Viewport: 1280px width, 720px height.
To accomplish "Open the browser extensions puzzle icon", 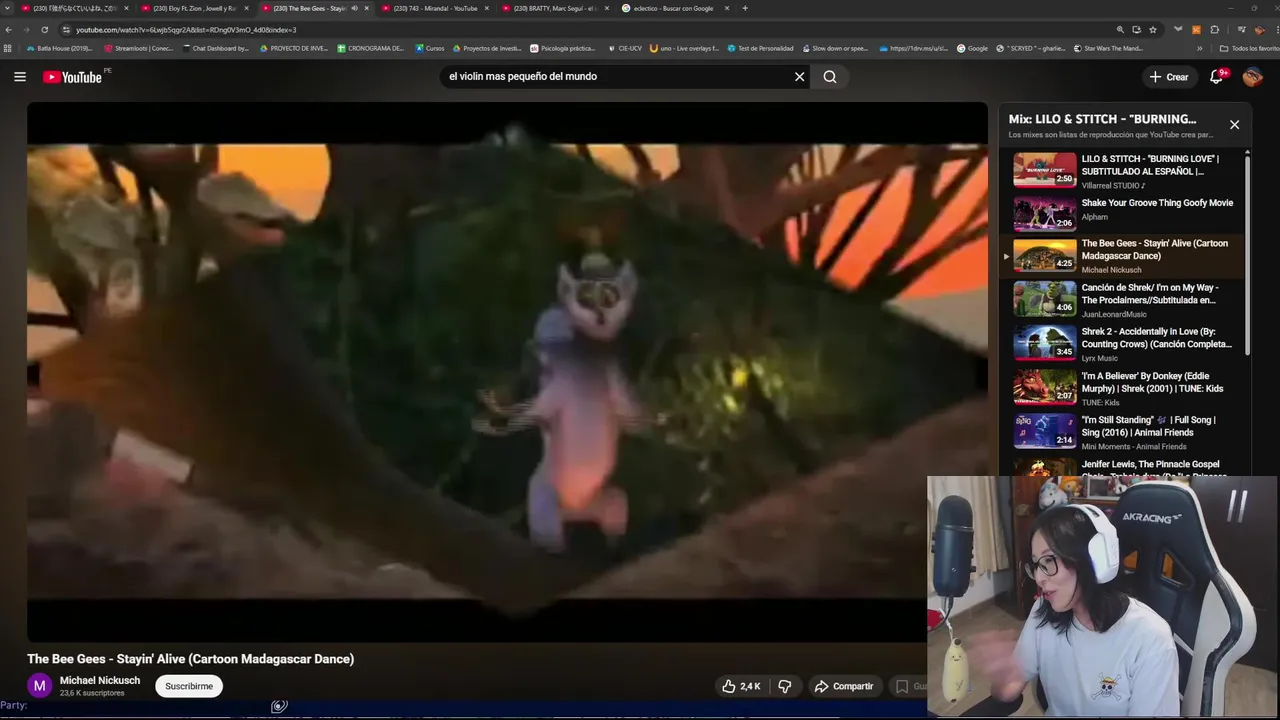I will pos(1214,30).
